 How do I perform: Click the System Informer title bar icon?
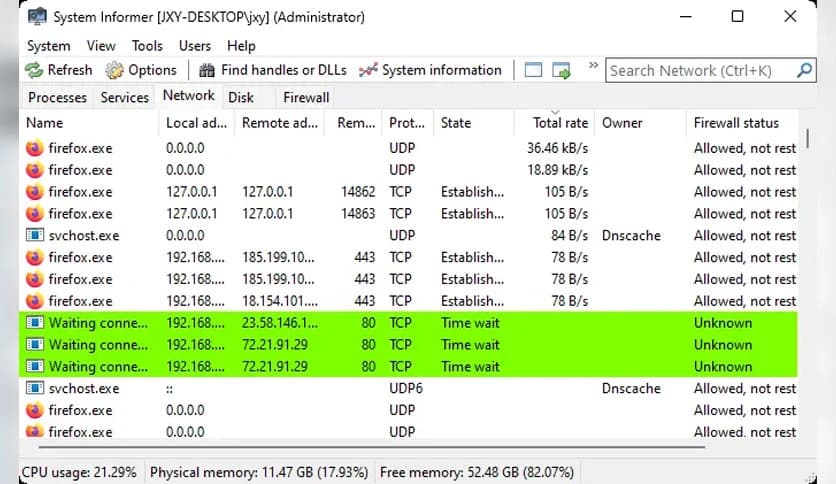[37, 17]
